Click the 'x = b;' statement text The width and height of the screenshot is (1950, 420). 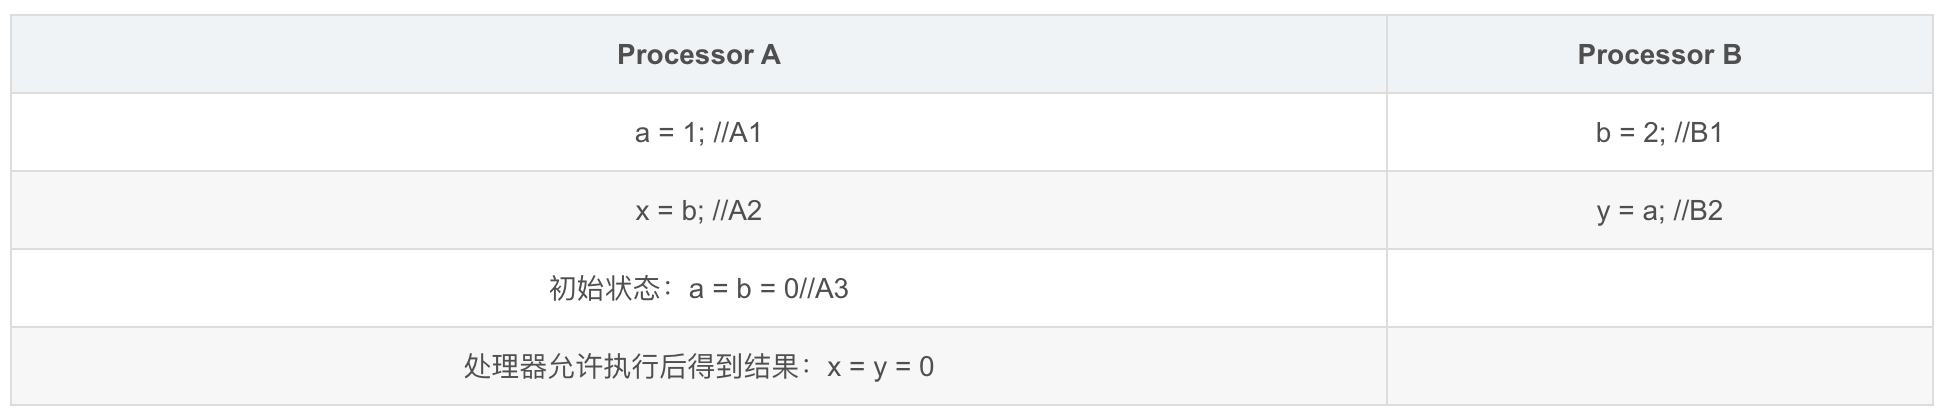pyautogui.click(x=671, y=211)
